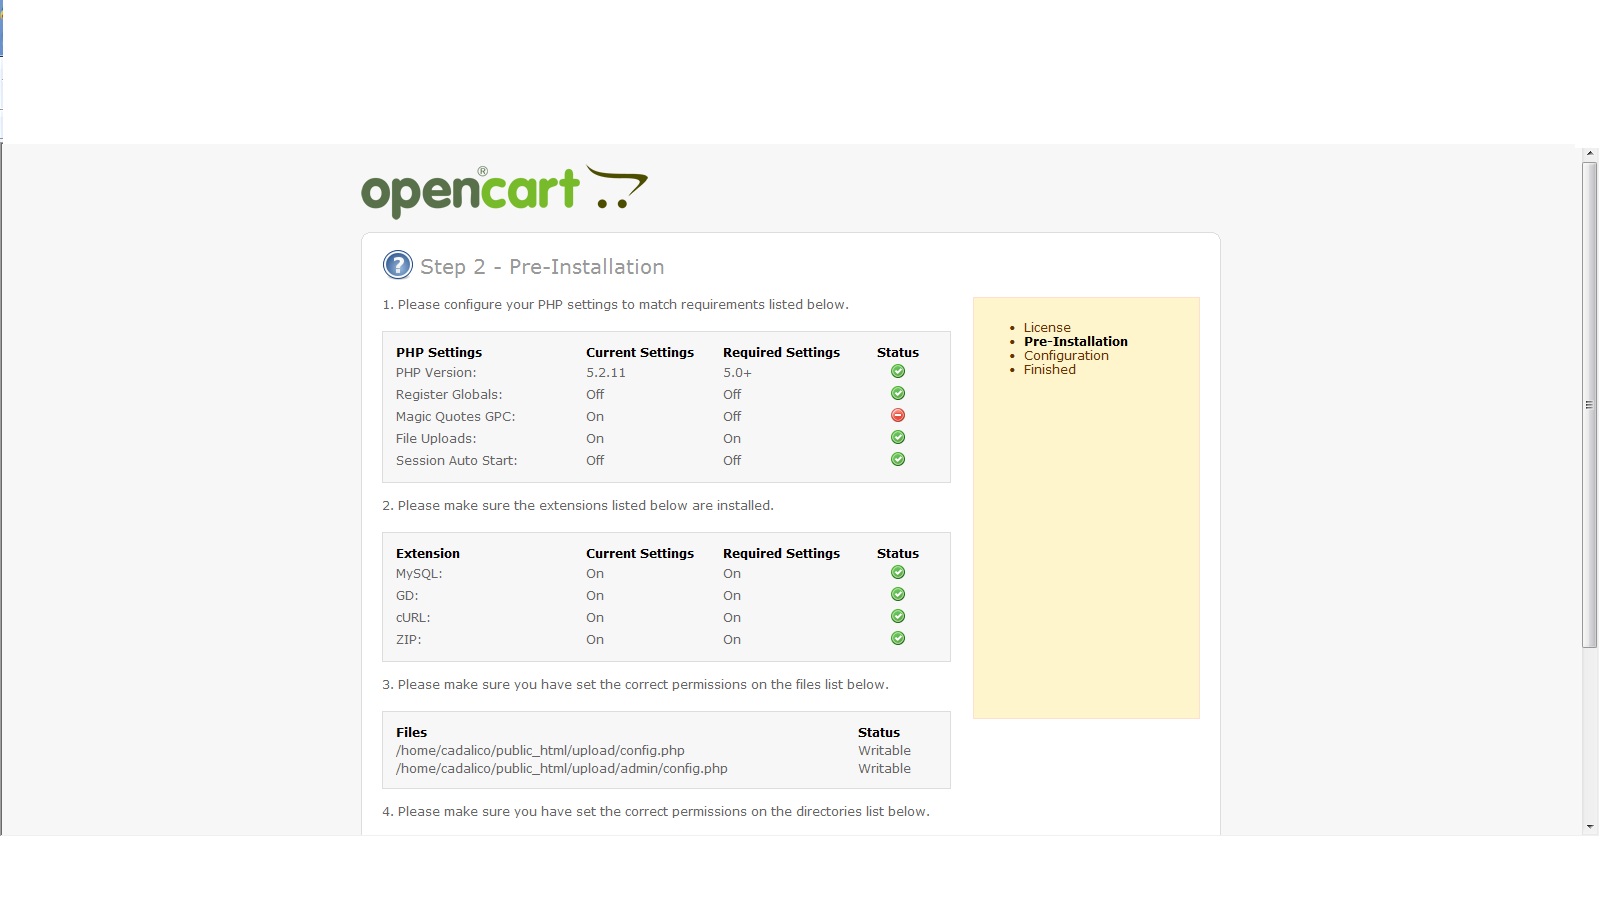Click File Uploads green status icon
Image resolution: width=1600 pixels, height=900 pixels.
pyautogui.click(x=898, y=438)
